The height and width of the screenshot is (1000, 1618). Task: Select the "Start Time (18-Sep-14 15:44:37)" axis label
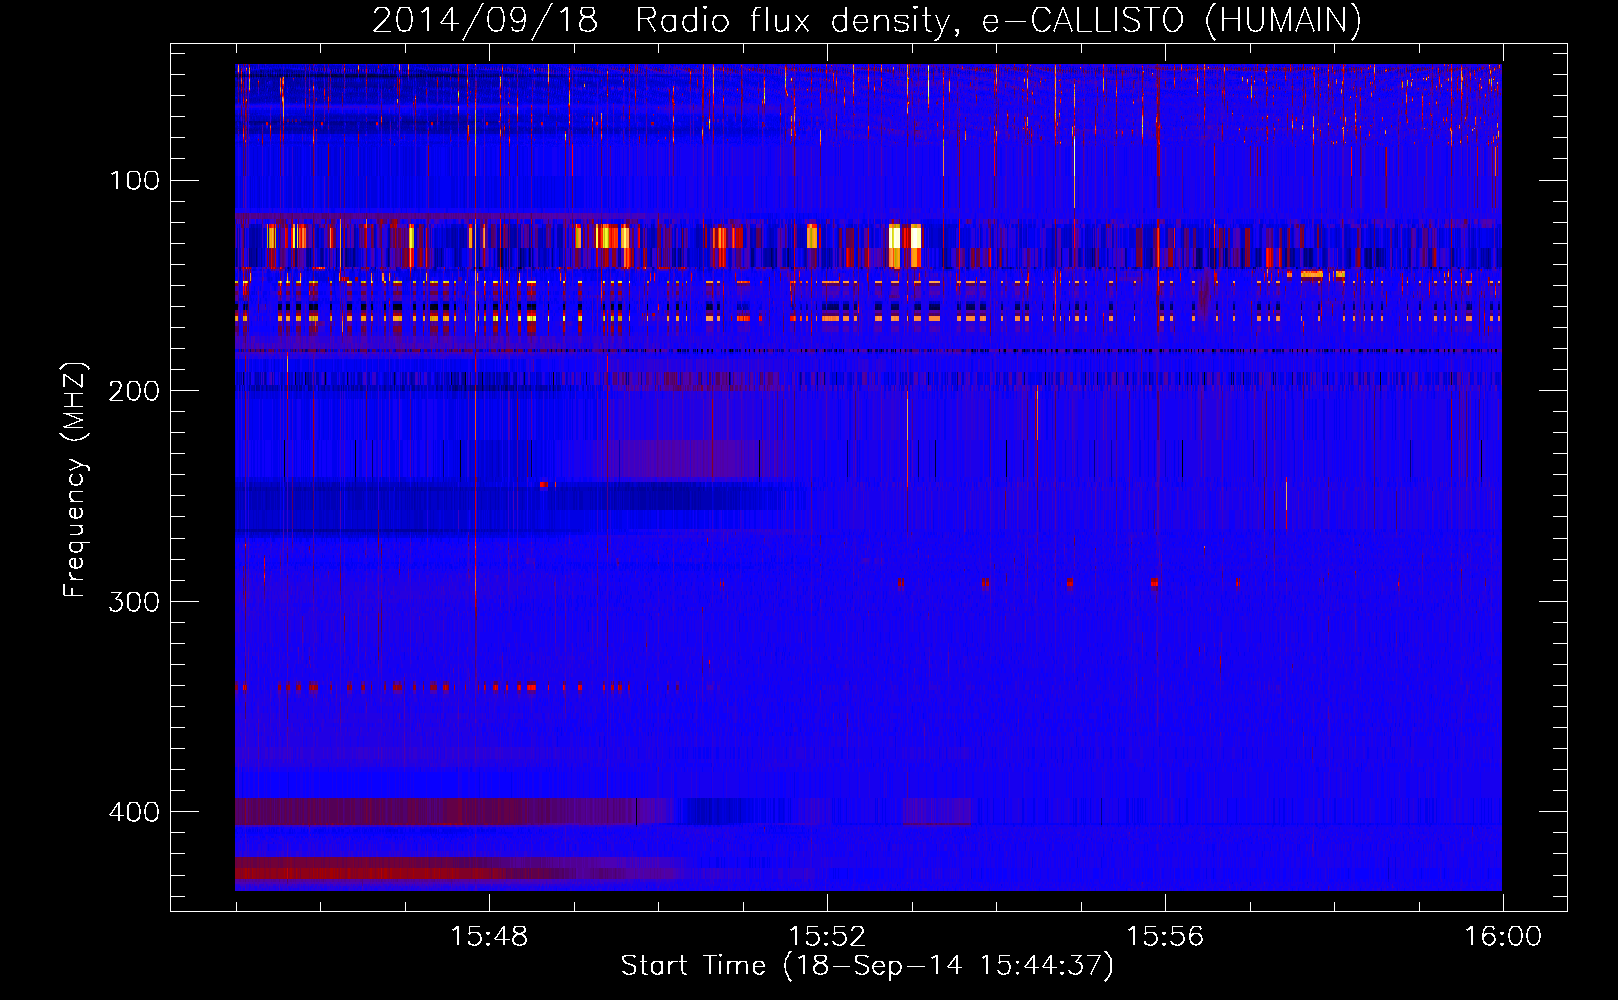868,966
